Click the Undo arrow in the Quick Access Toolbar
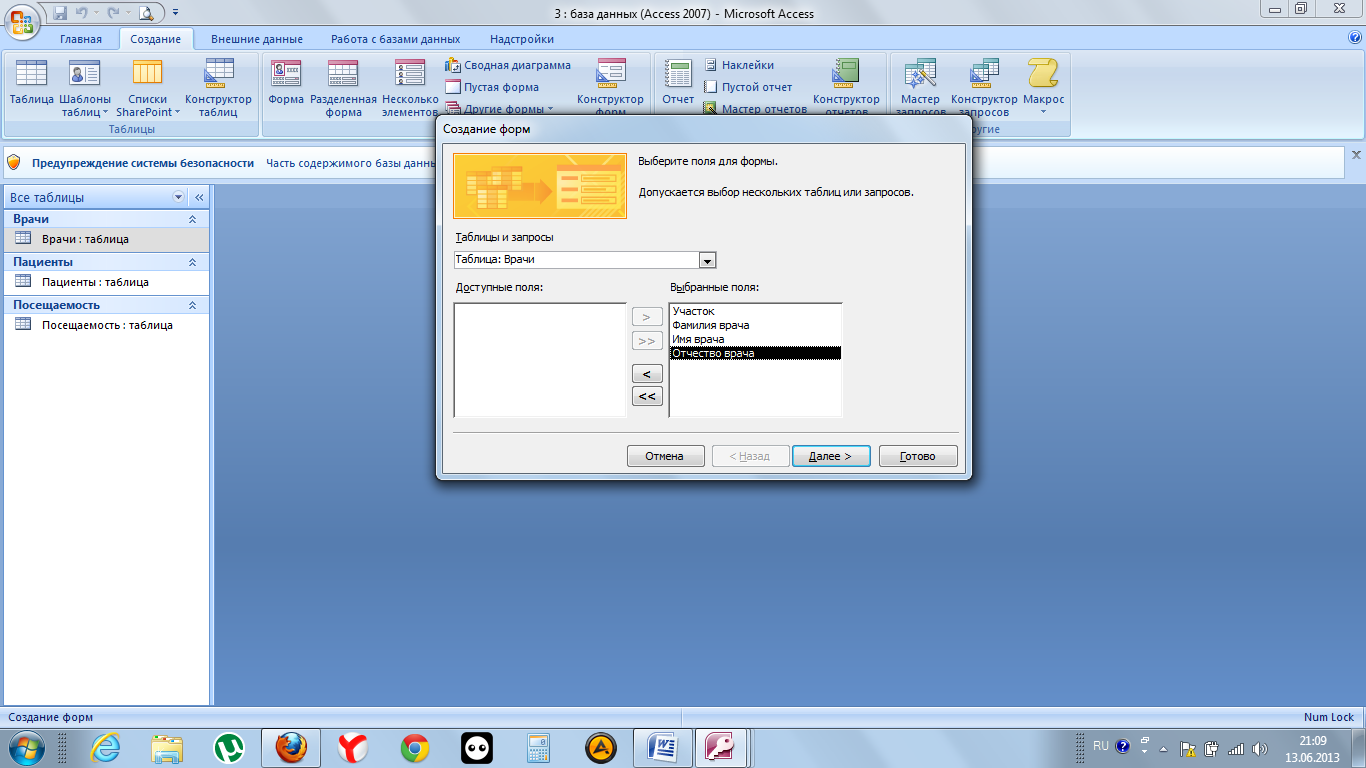The height and width of the screenshot is (768, 1366). [x=82, y=13]
